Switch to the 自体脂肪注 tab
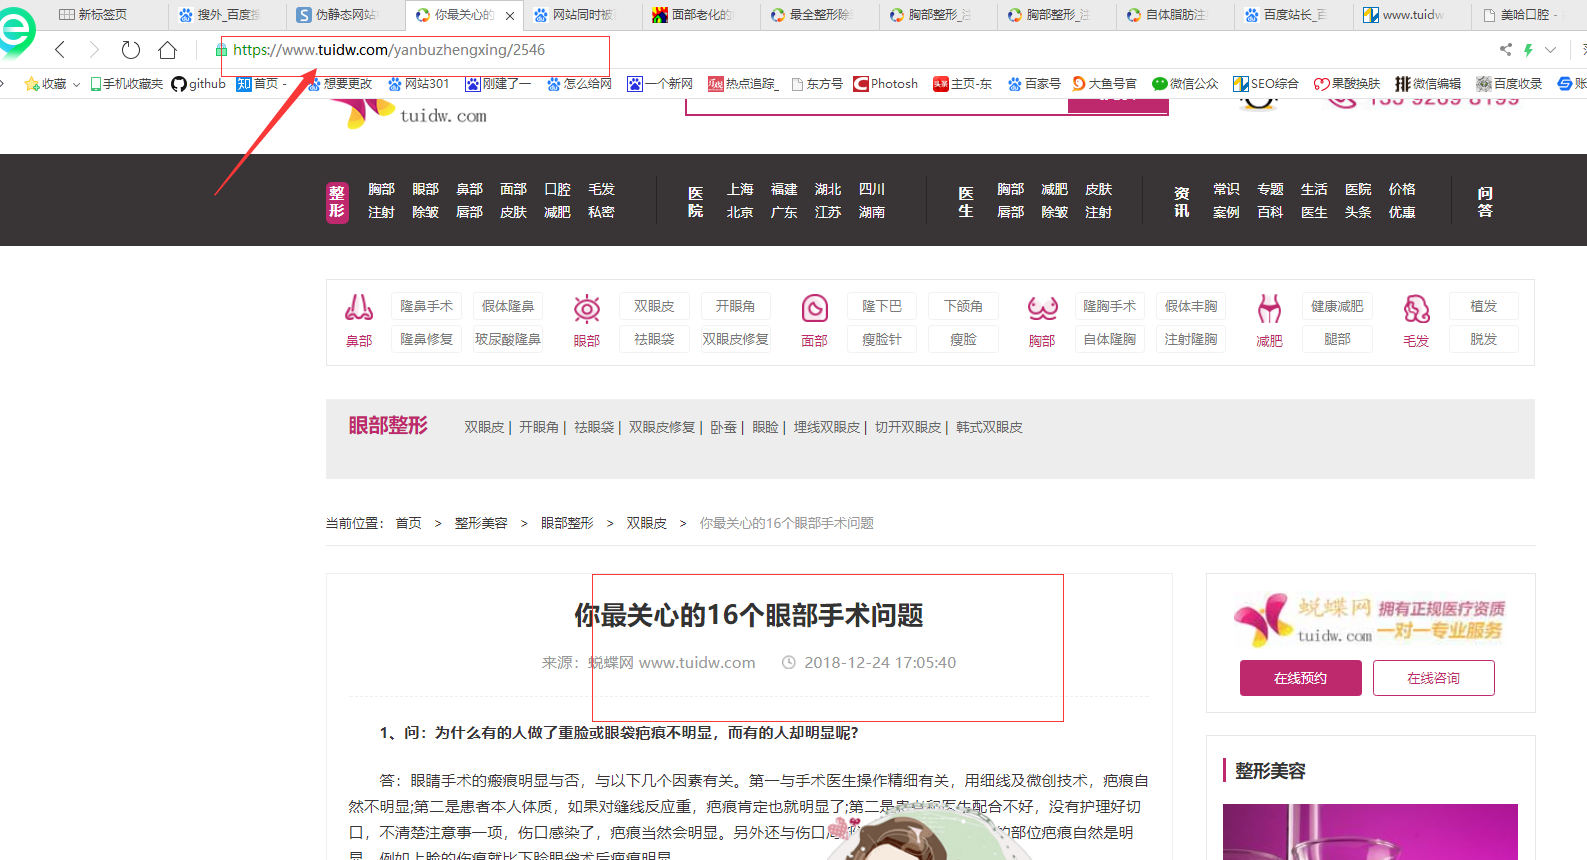This screenshot has width=1587, height=860. (x=1176, y=15)
